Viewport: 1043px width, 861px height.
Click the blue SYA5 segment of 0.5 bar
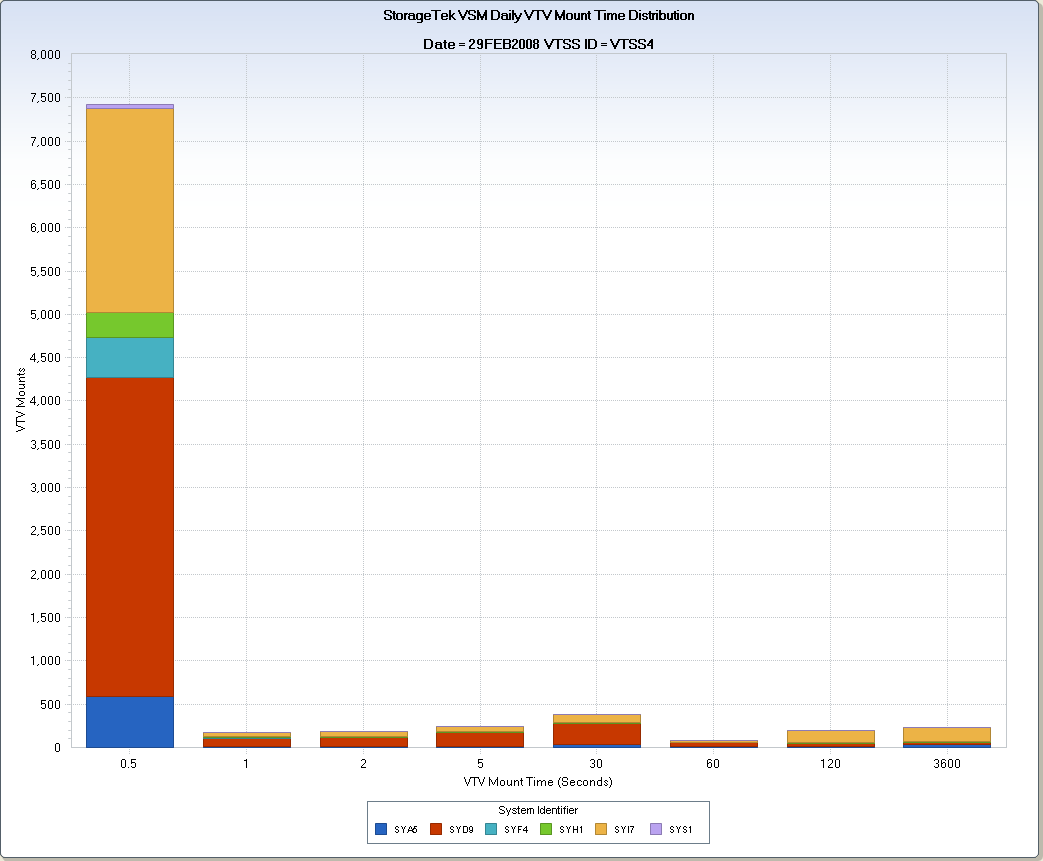point(130,722)
